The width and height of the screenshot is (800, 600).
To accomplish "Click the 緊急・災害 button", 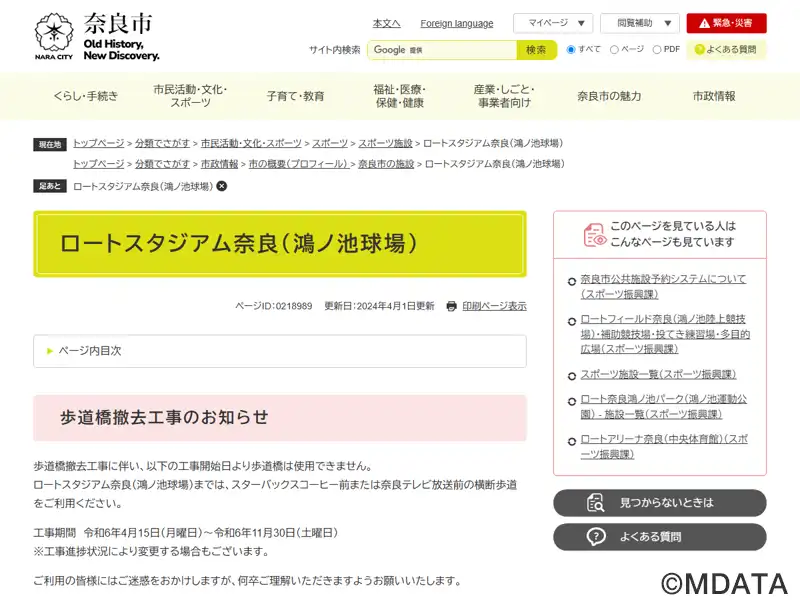I will pyautogui.click(x=727, y=23).
